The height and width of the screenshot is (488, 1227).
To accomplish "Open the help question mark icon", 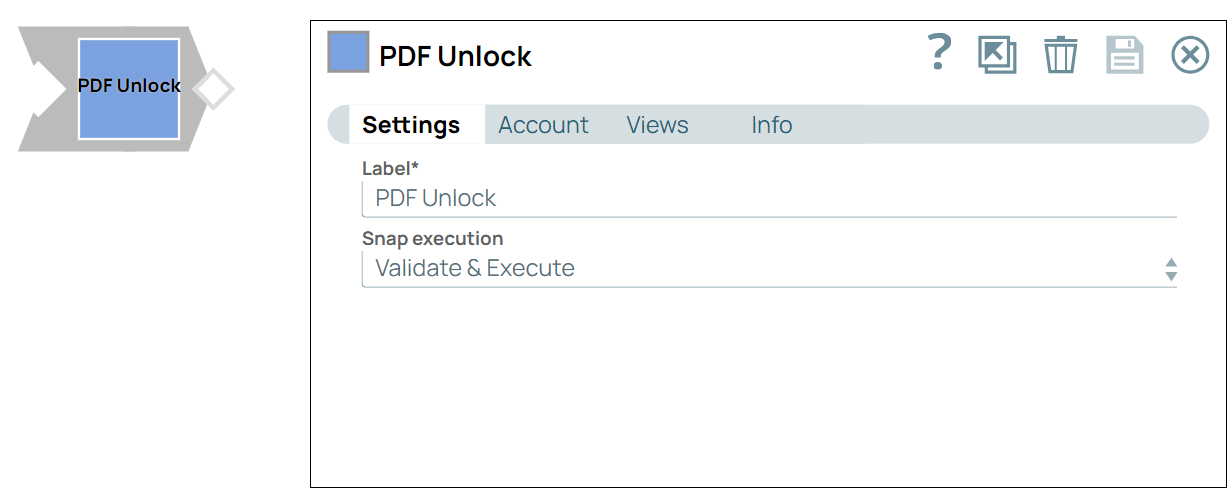I will [x=938, y=53].
